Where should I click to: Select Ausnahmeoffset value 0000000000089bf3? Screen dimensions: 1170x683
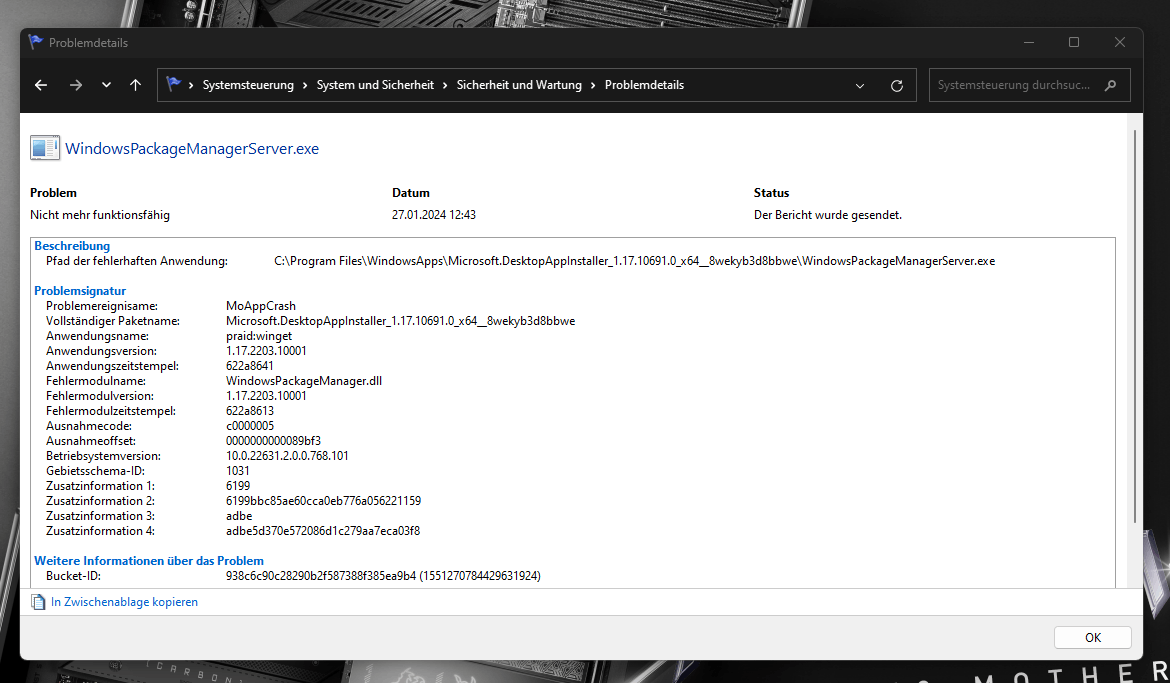point(273,441)
